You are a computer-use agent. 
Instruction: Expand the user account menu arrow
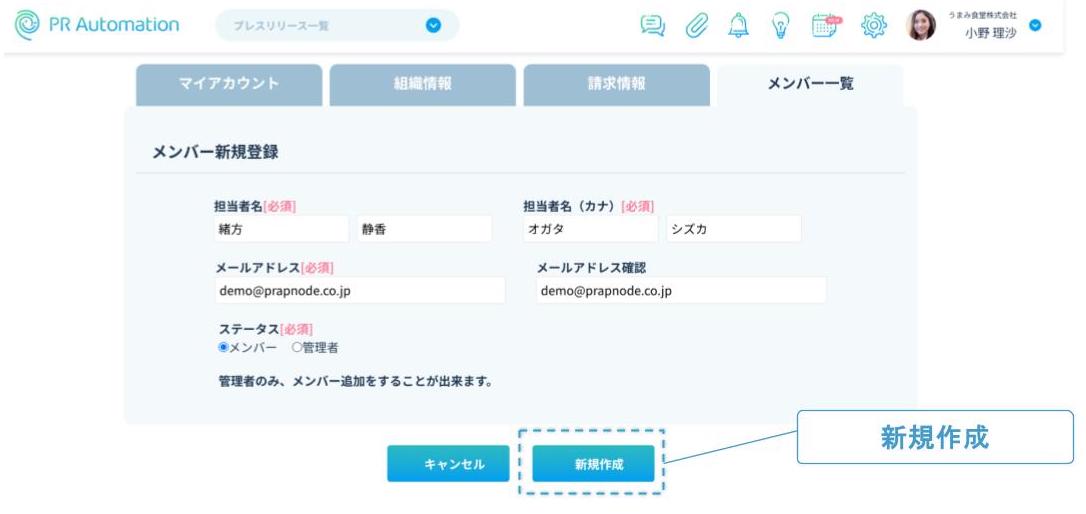pyautogui.click(x=1035, y=26)
